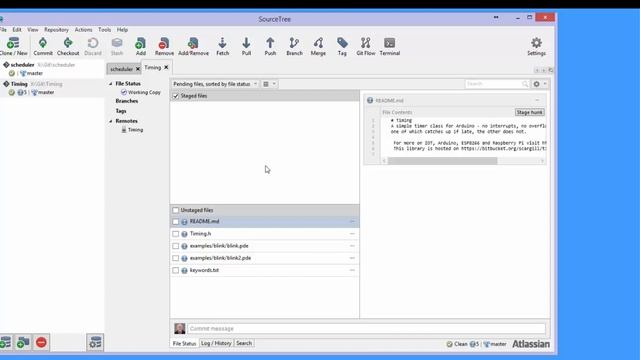Collapse the Remotes tree section
This screenshot has height=360, width=640.
(111, 121)
